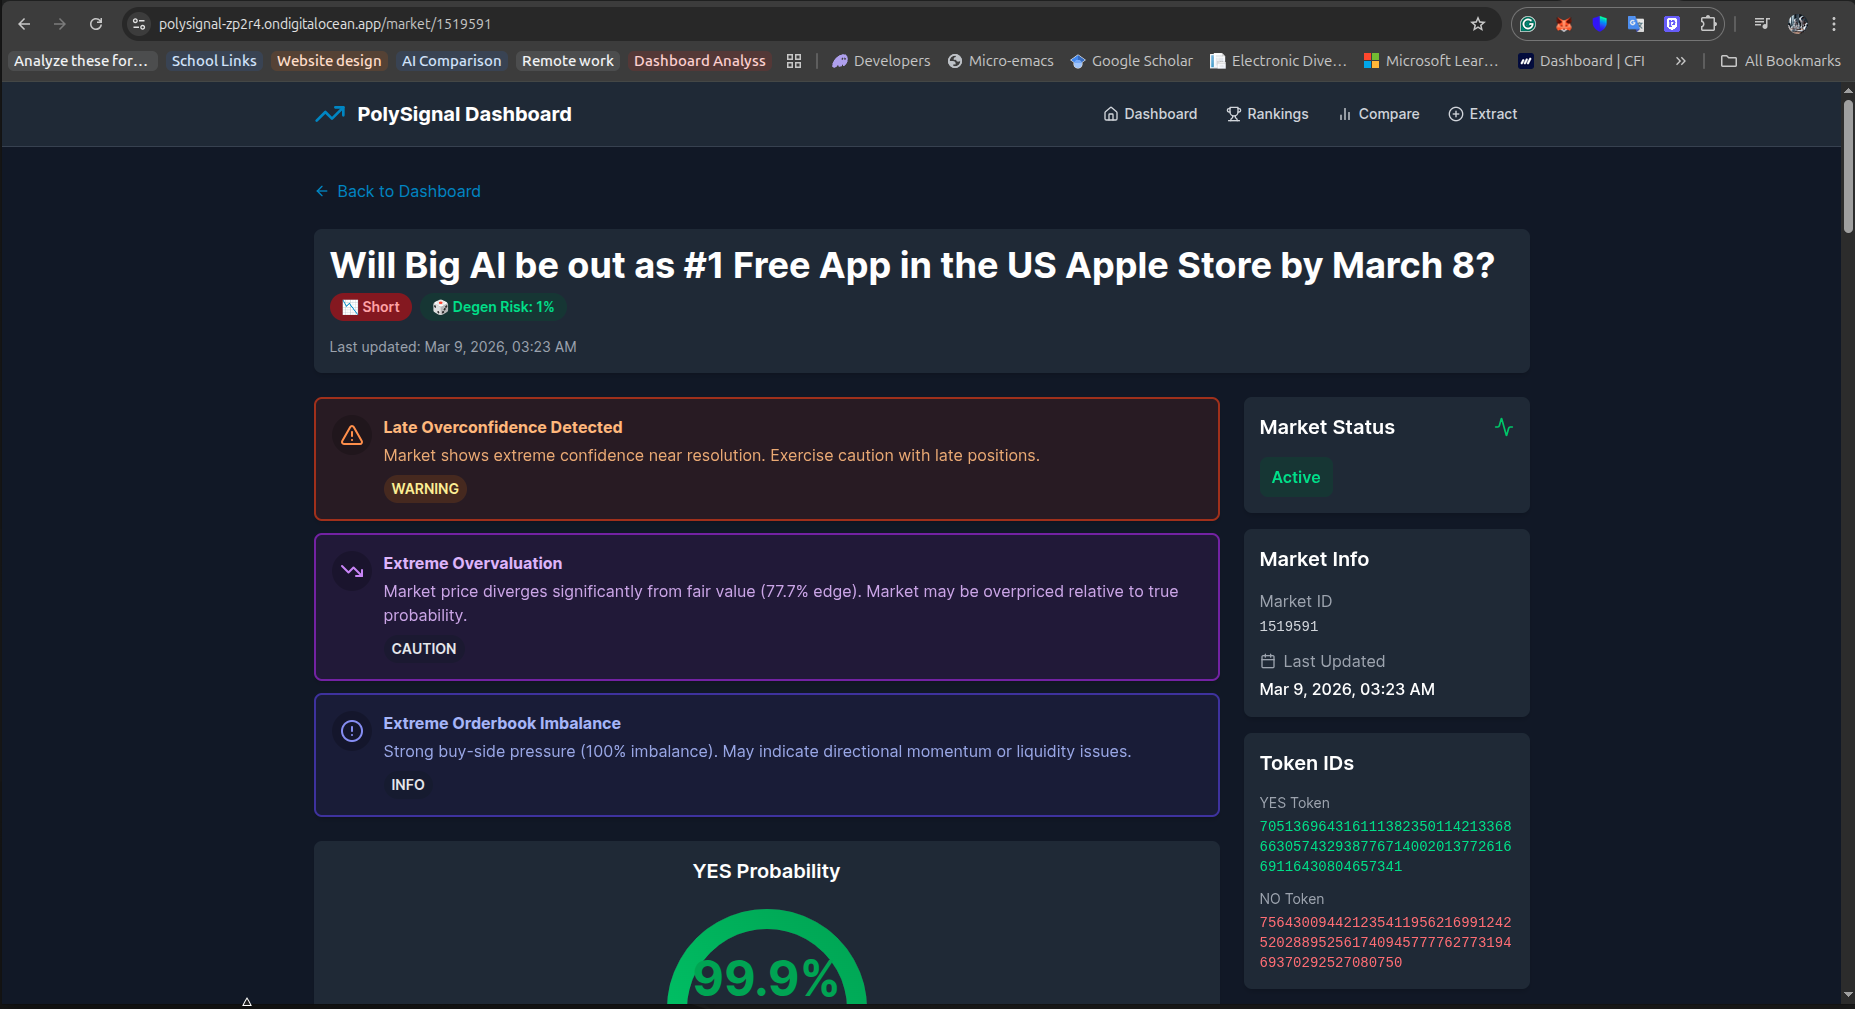Screen dimensions: 1855x1009
Task: Click the 'Late Overconfidence Detected' heading
Action: (503, 427)
